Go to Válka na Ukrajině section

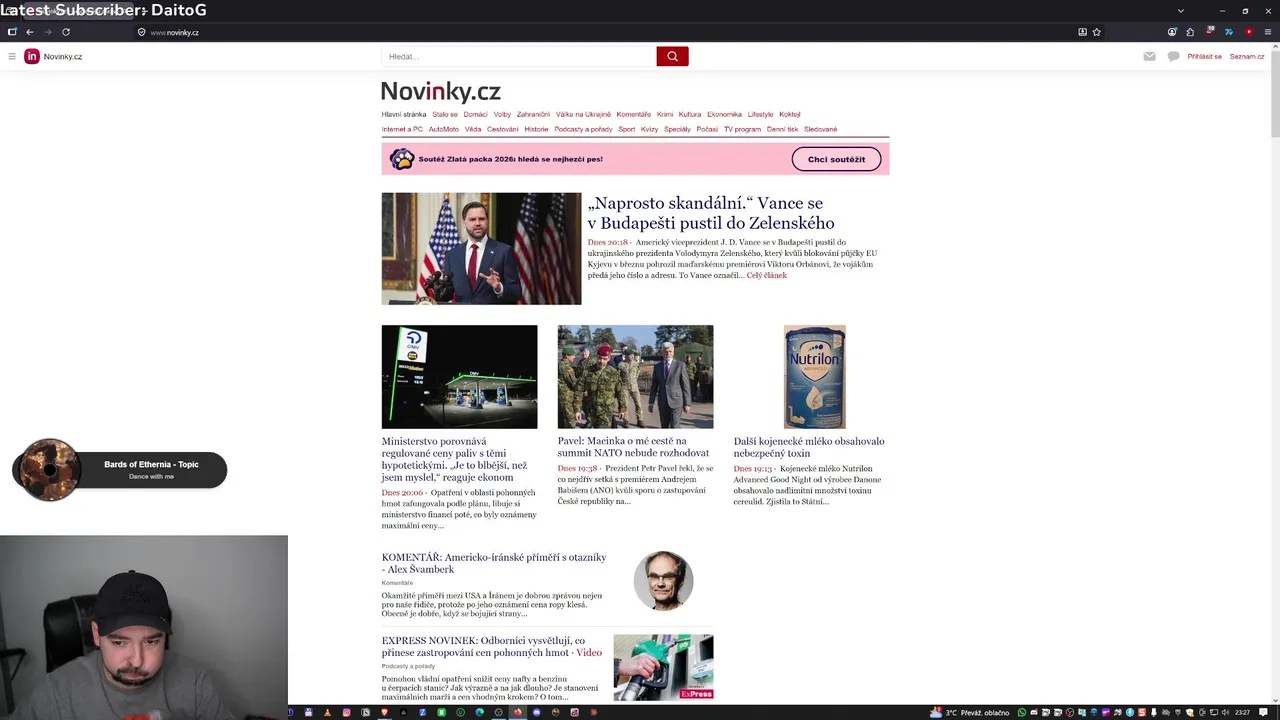tap(583, 114)
